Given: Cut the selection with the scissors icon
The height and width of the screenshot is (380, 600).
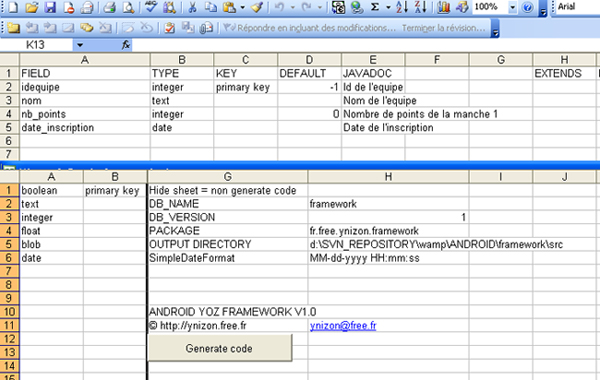Looking at the screenshot, I should click(192, 7).
